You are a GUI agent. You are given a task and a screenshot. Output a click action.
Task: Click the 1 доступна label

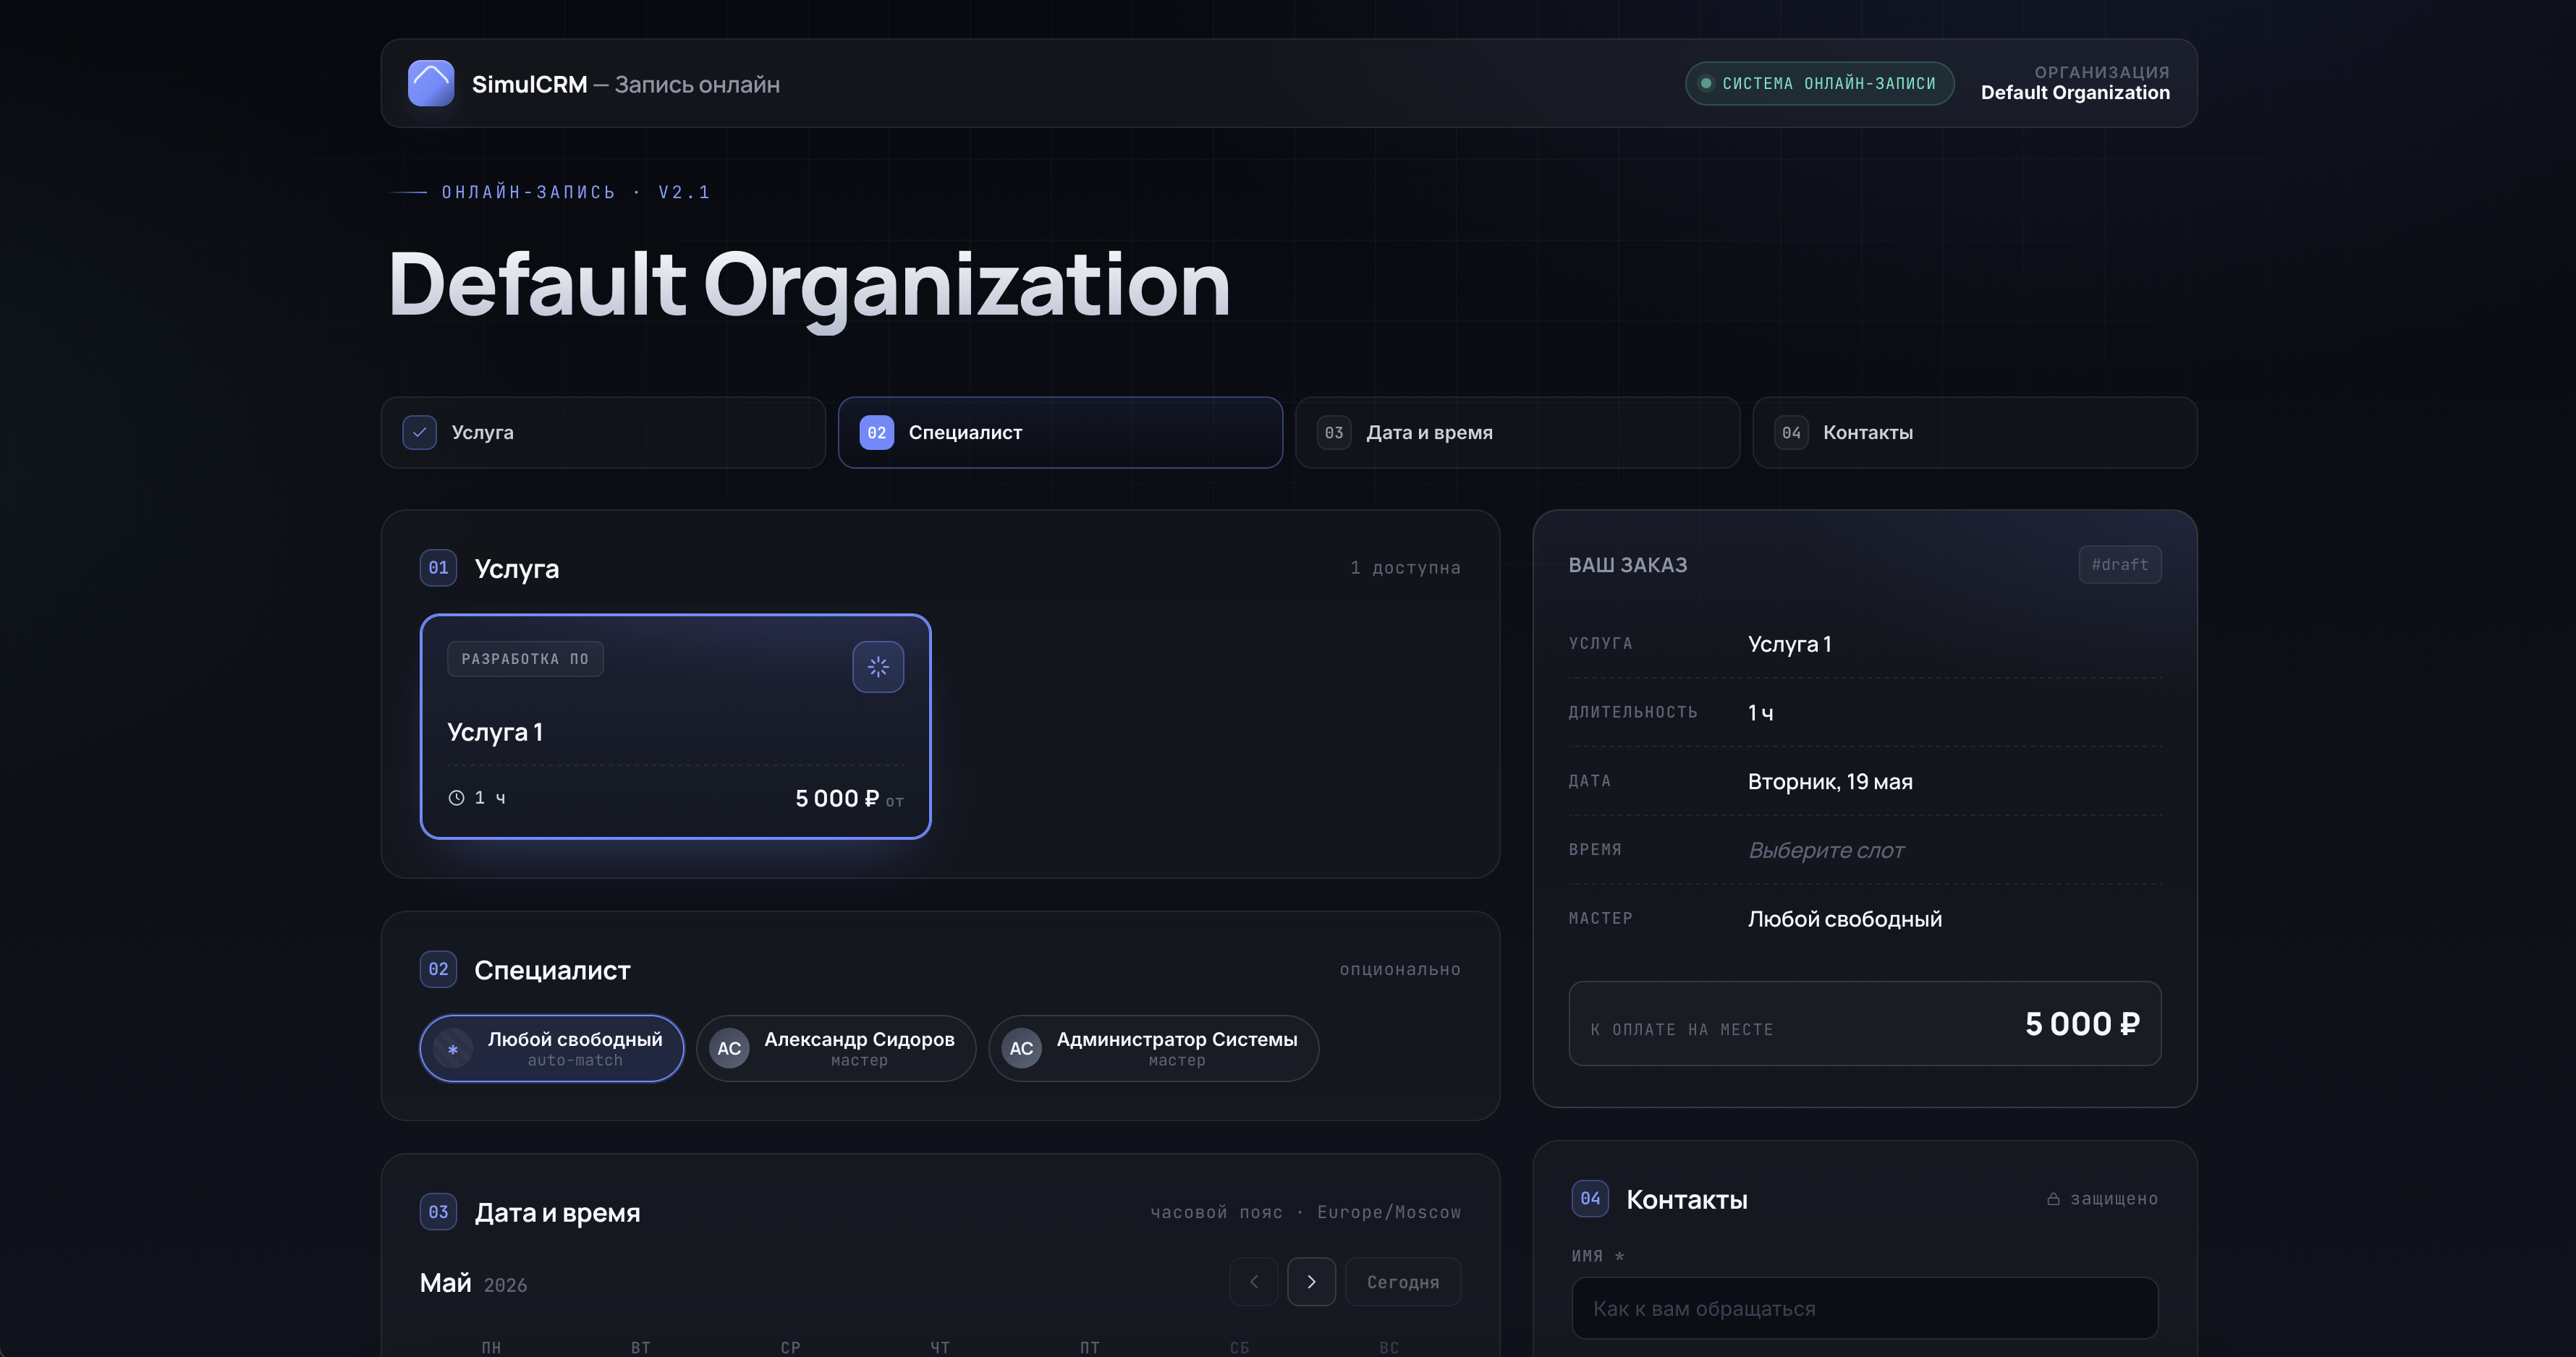(1405, 567)
